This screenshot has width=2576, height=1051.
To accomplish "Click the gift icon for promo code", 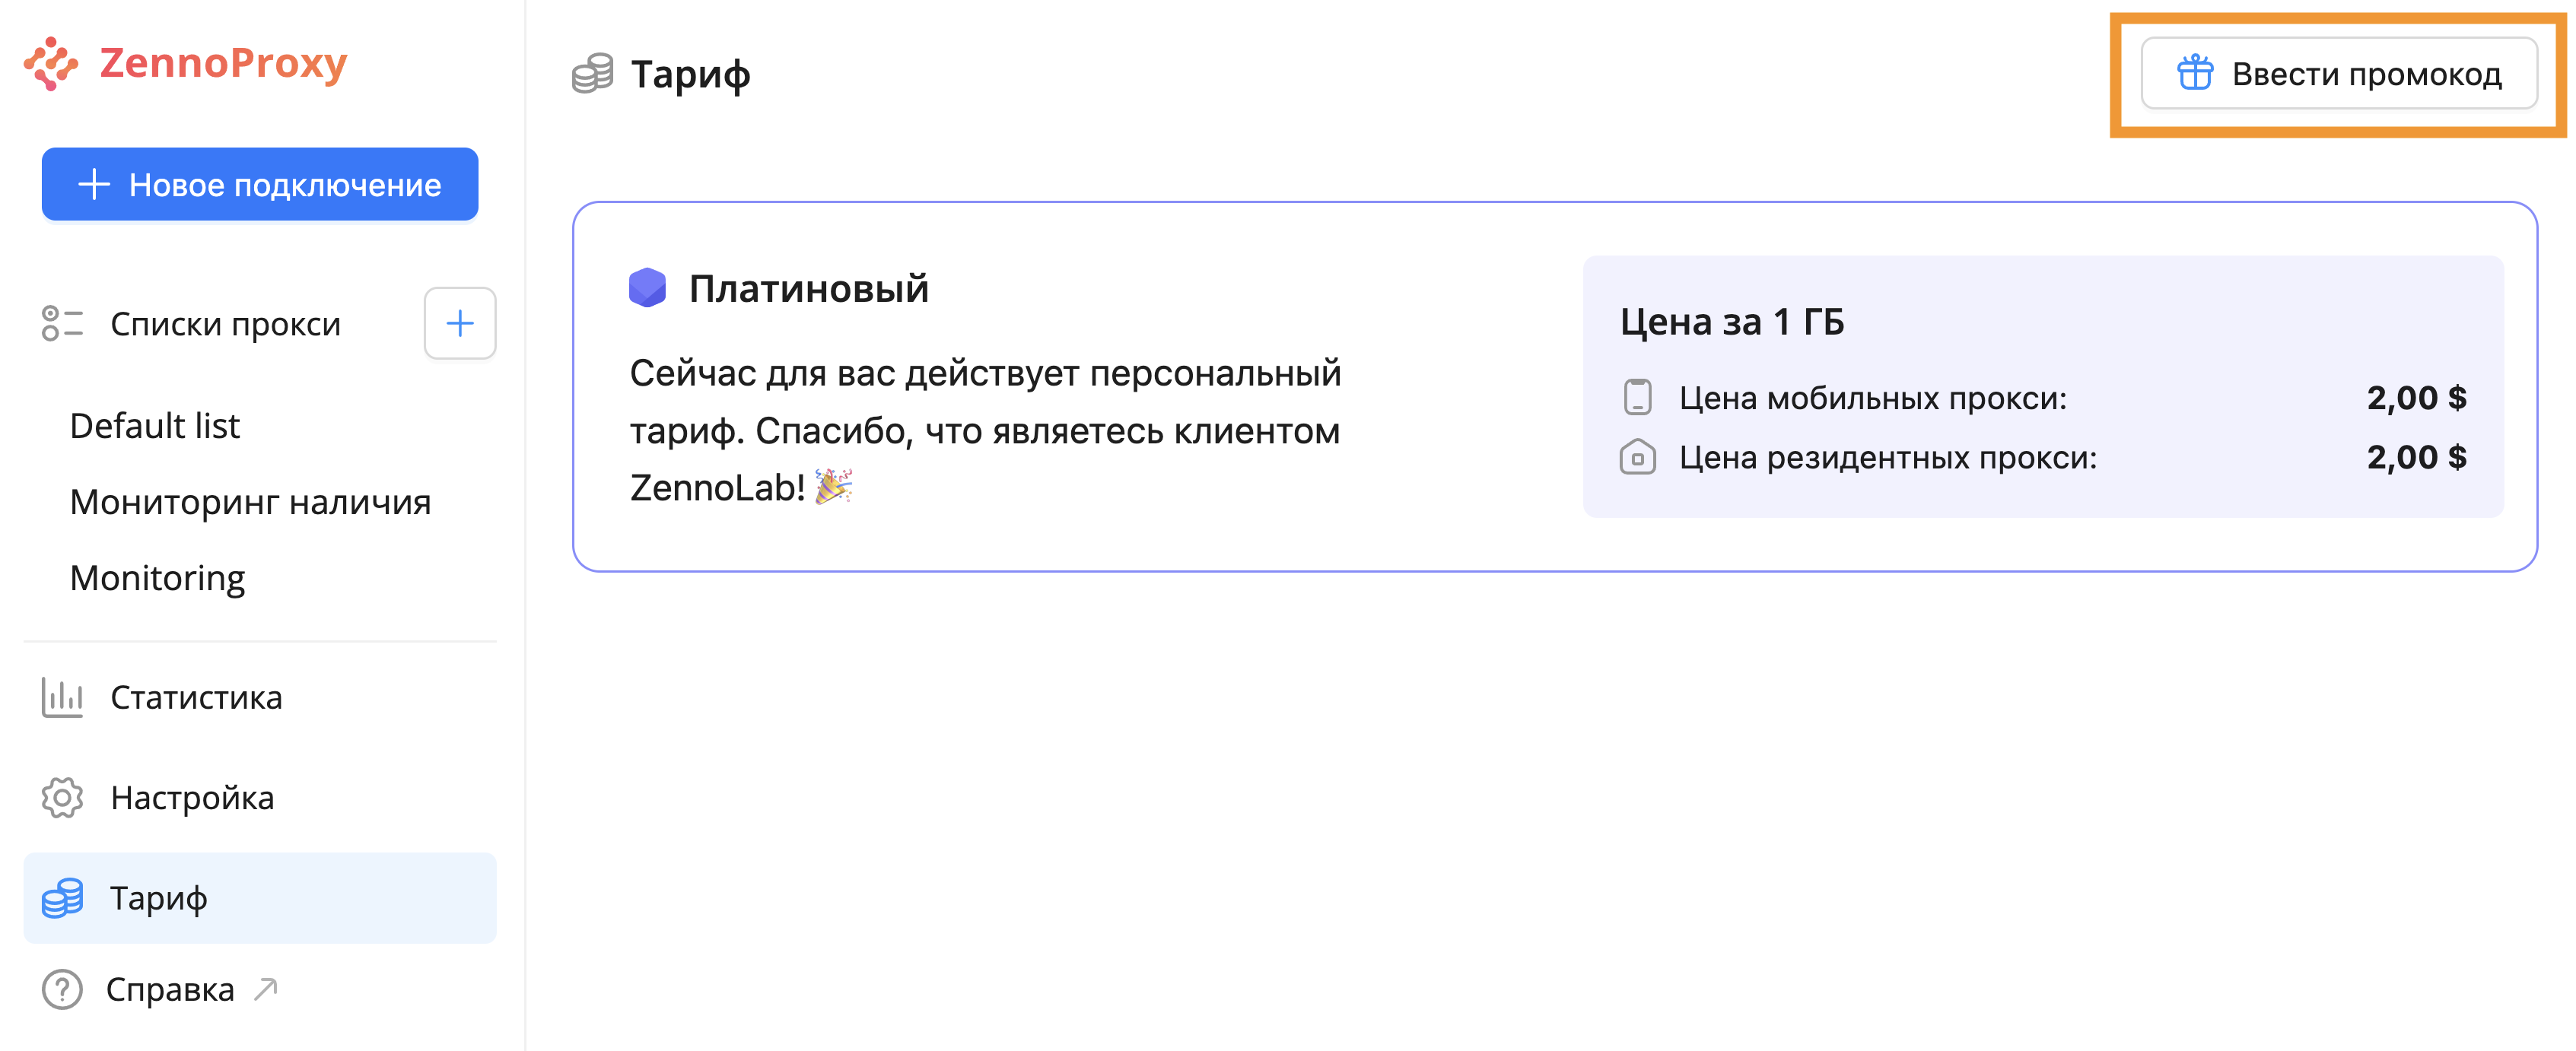I will 2194,73.
